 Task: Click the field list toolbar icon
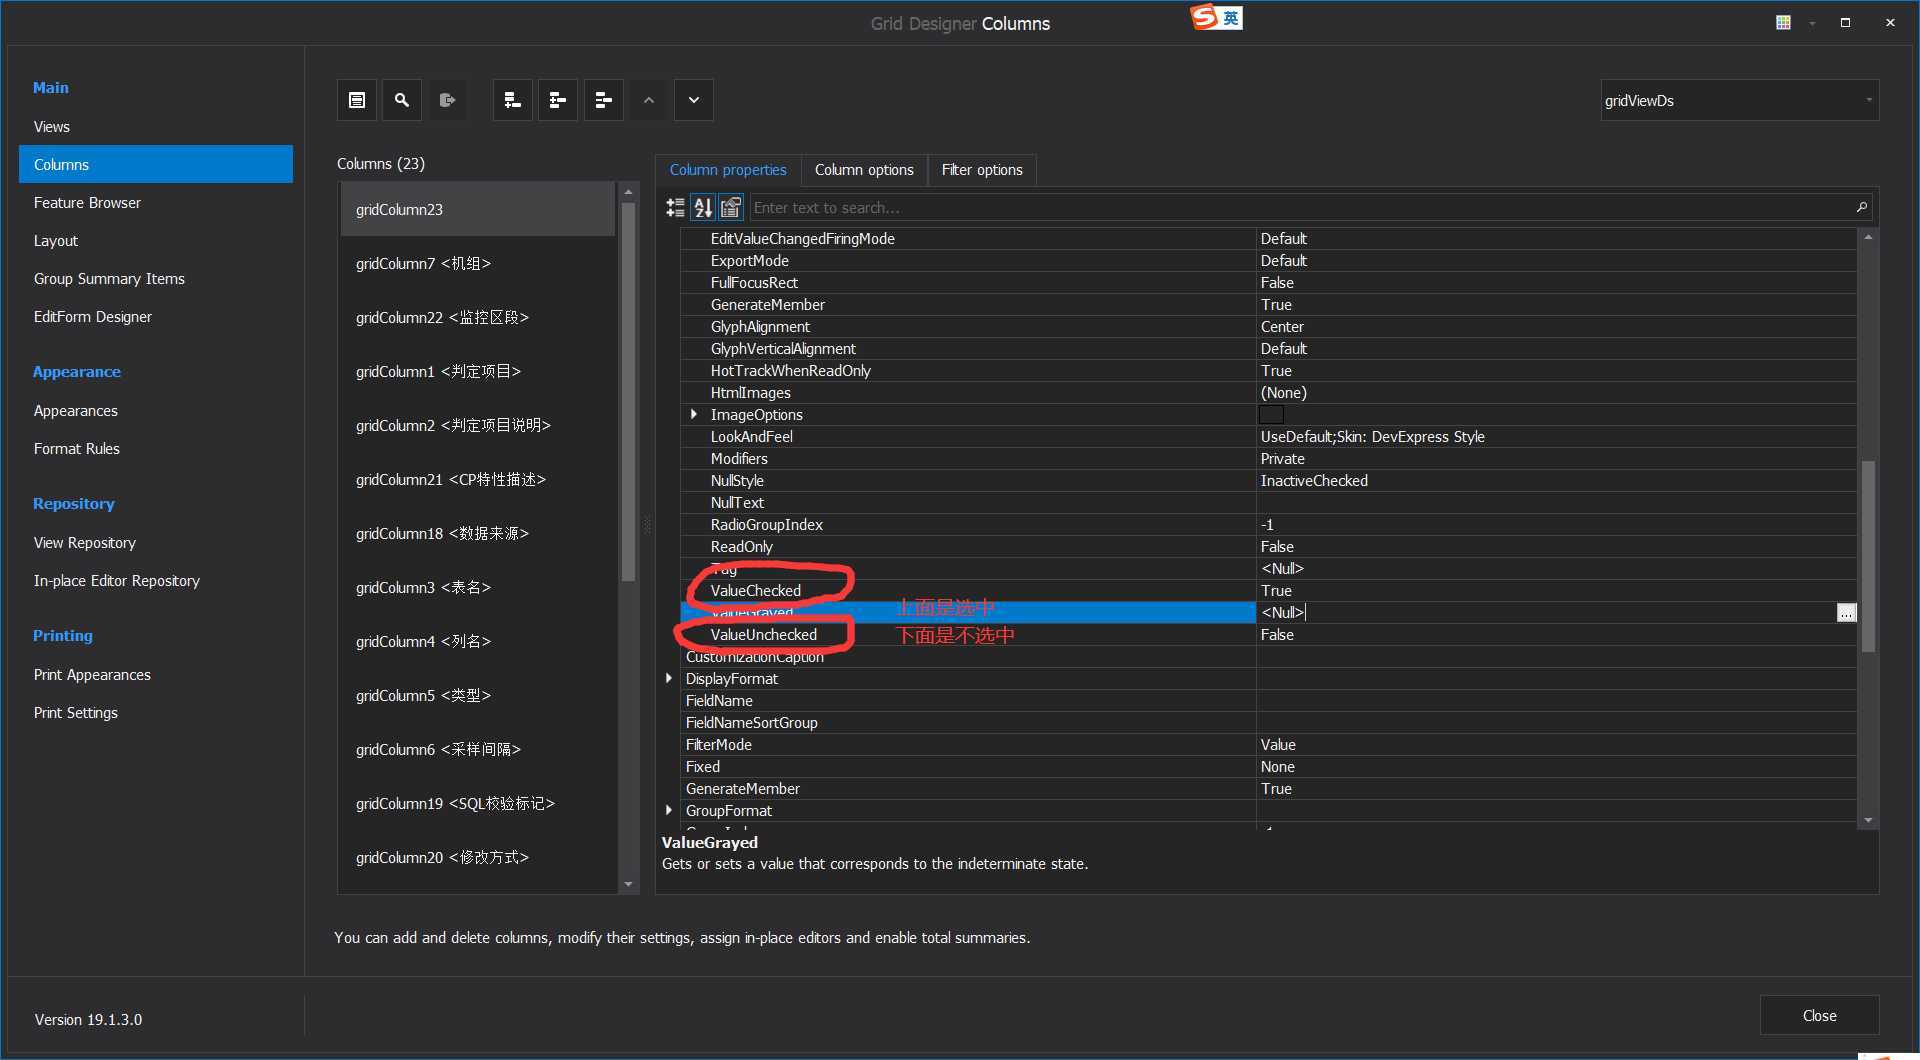357,100
